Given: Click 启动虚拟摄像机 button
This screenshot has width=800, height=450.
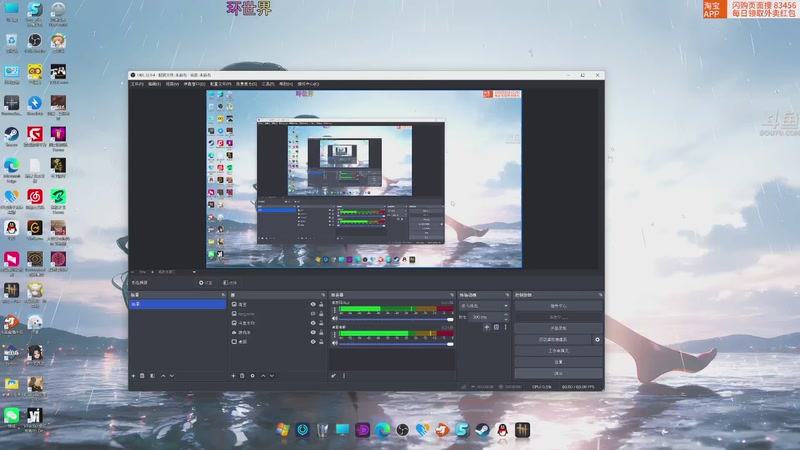Looking at the screenshot, I should click(553, 339).
